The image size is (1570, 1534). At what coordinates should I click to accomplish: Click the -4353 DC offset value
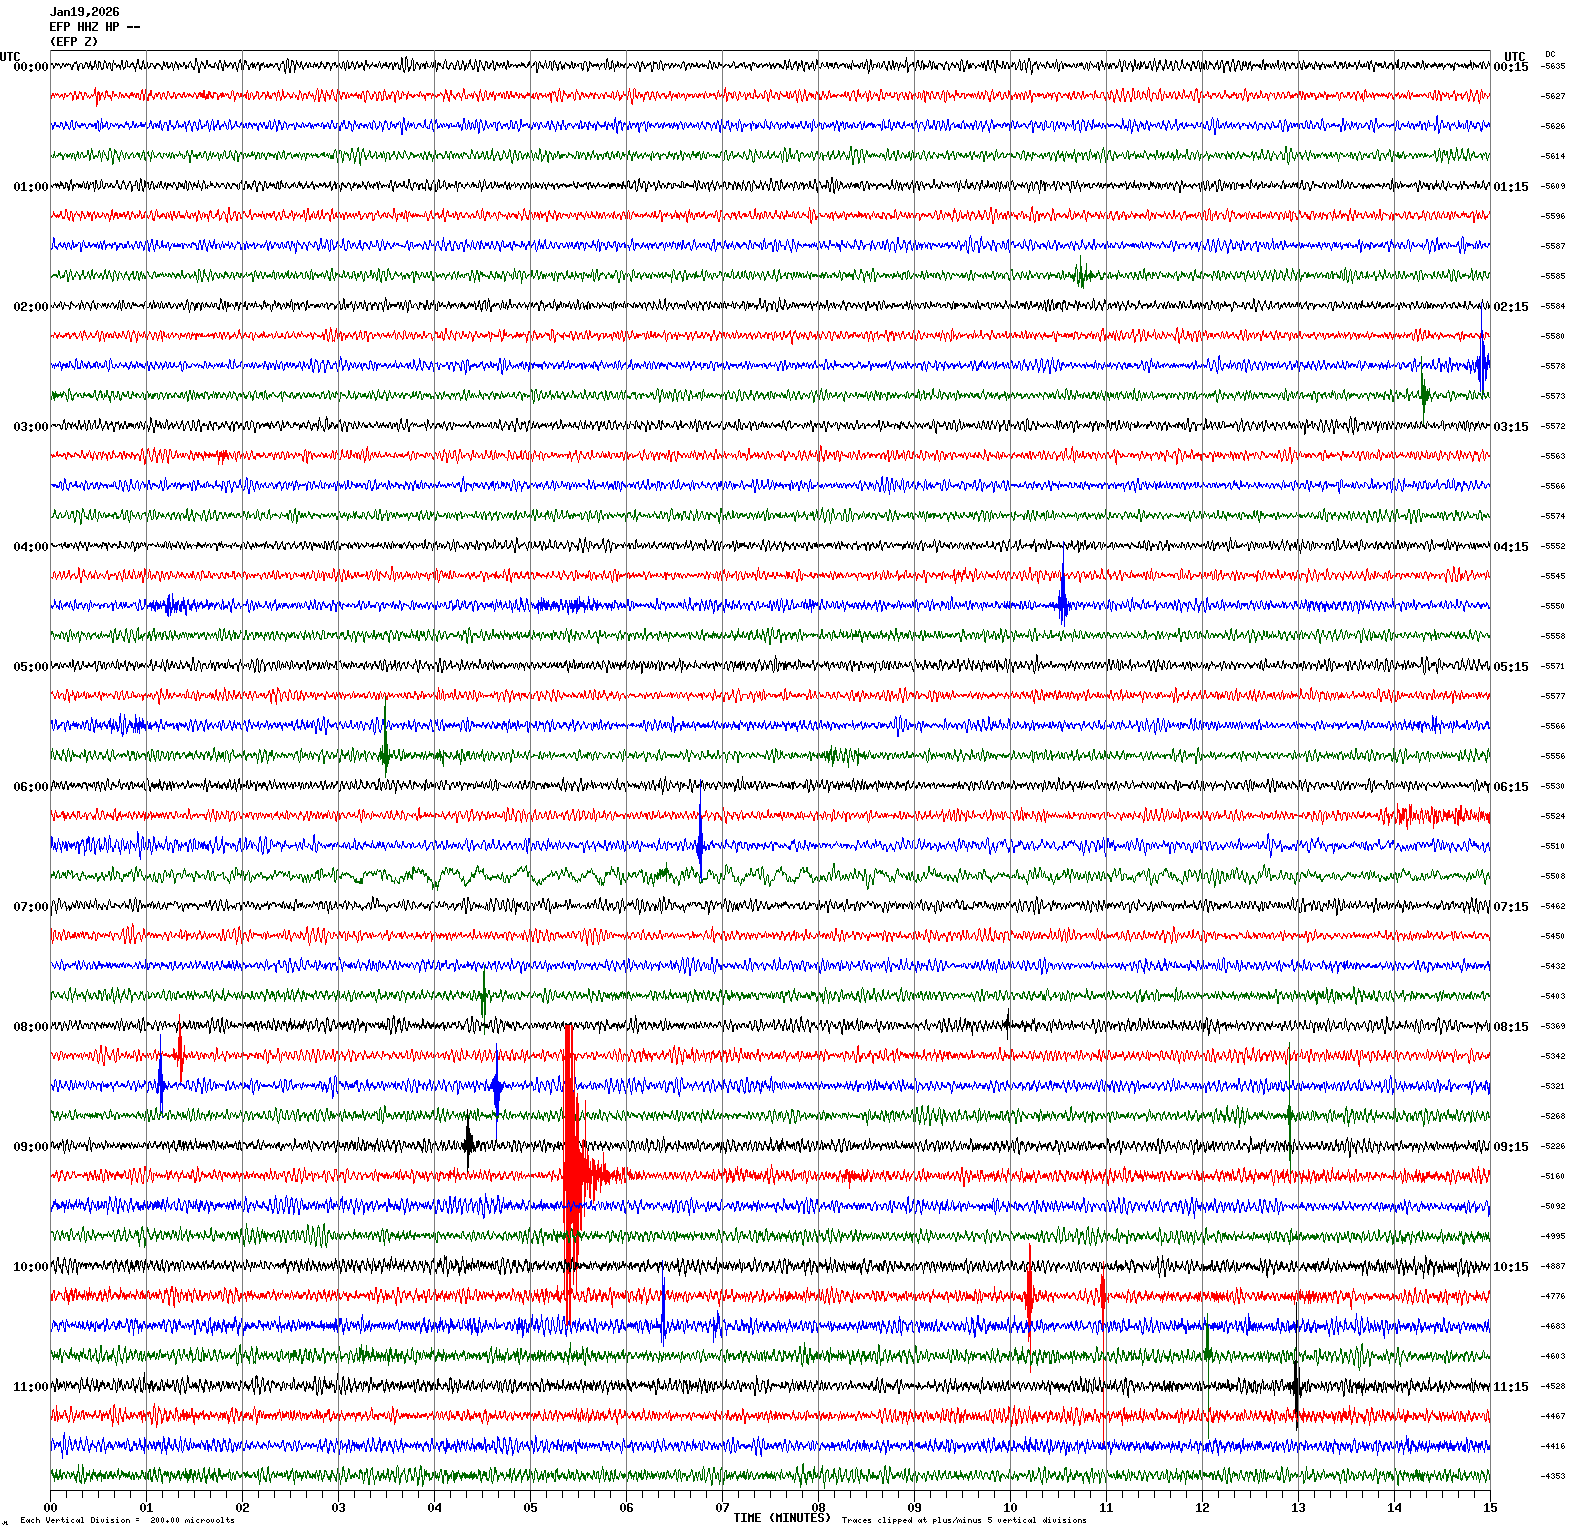pyautogui.click(x=1552, y=1476)
